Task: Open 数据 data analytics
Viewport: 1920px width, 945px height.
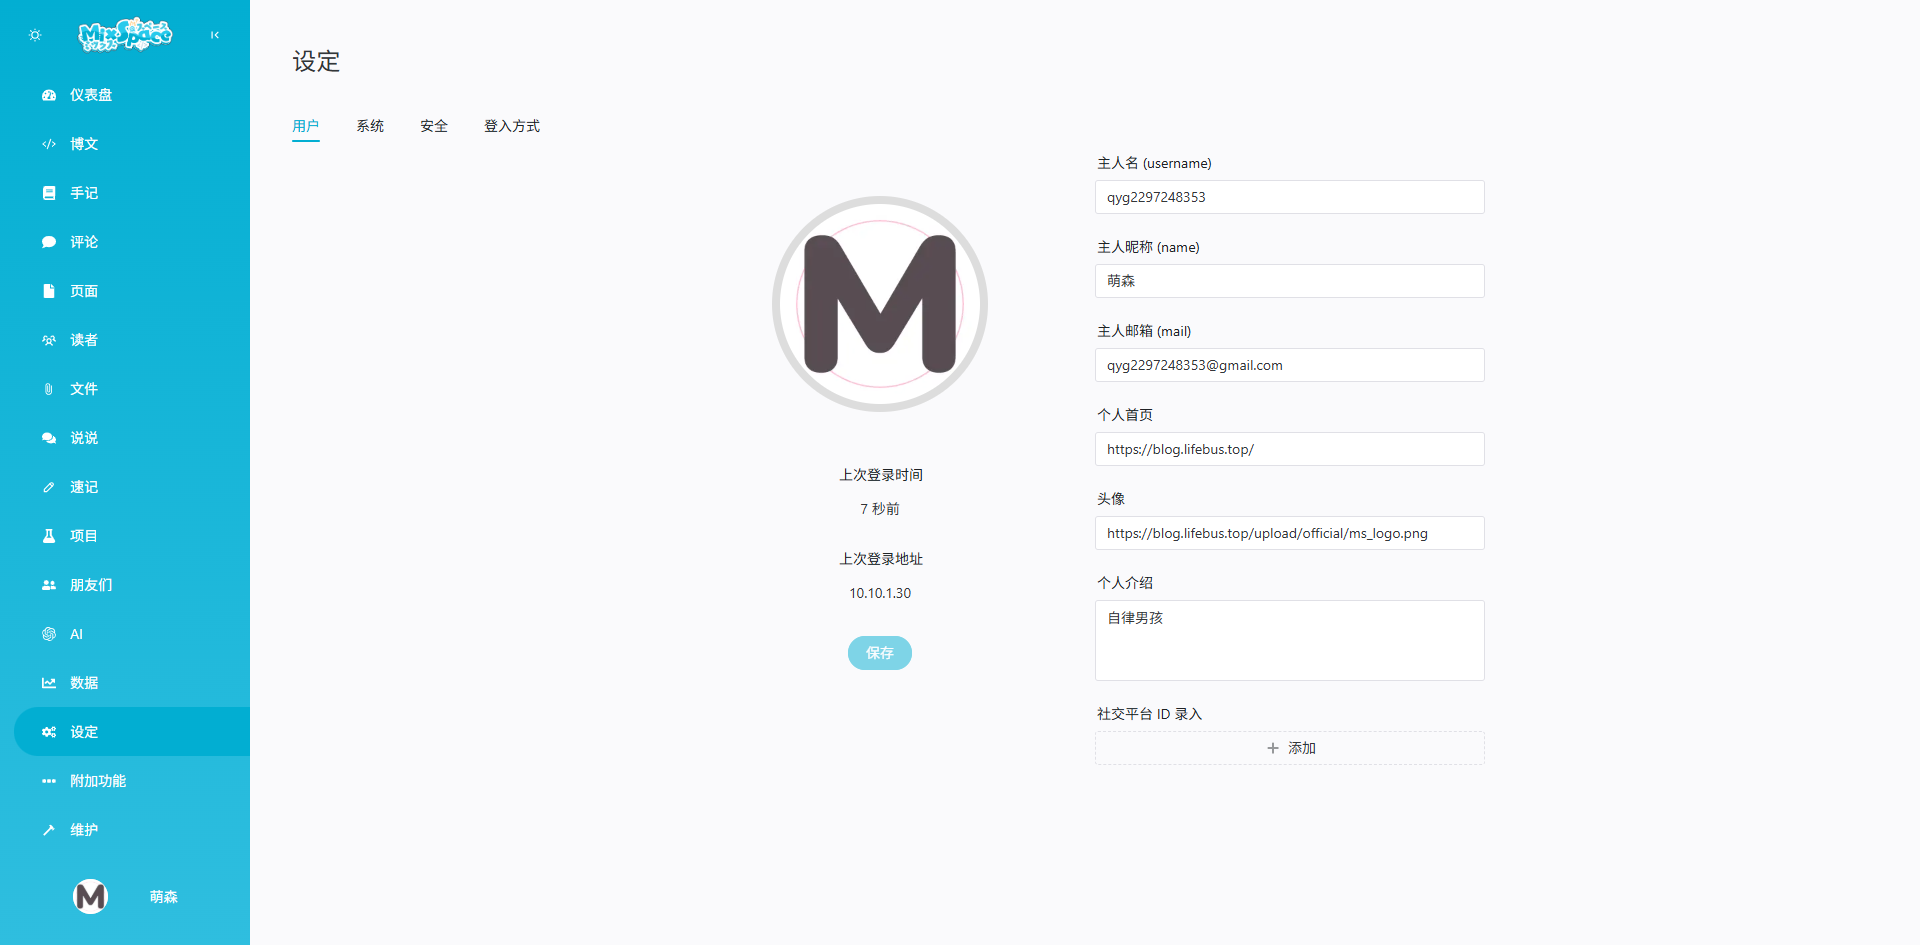Action: tap(85, 682)
